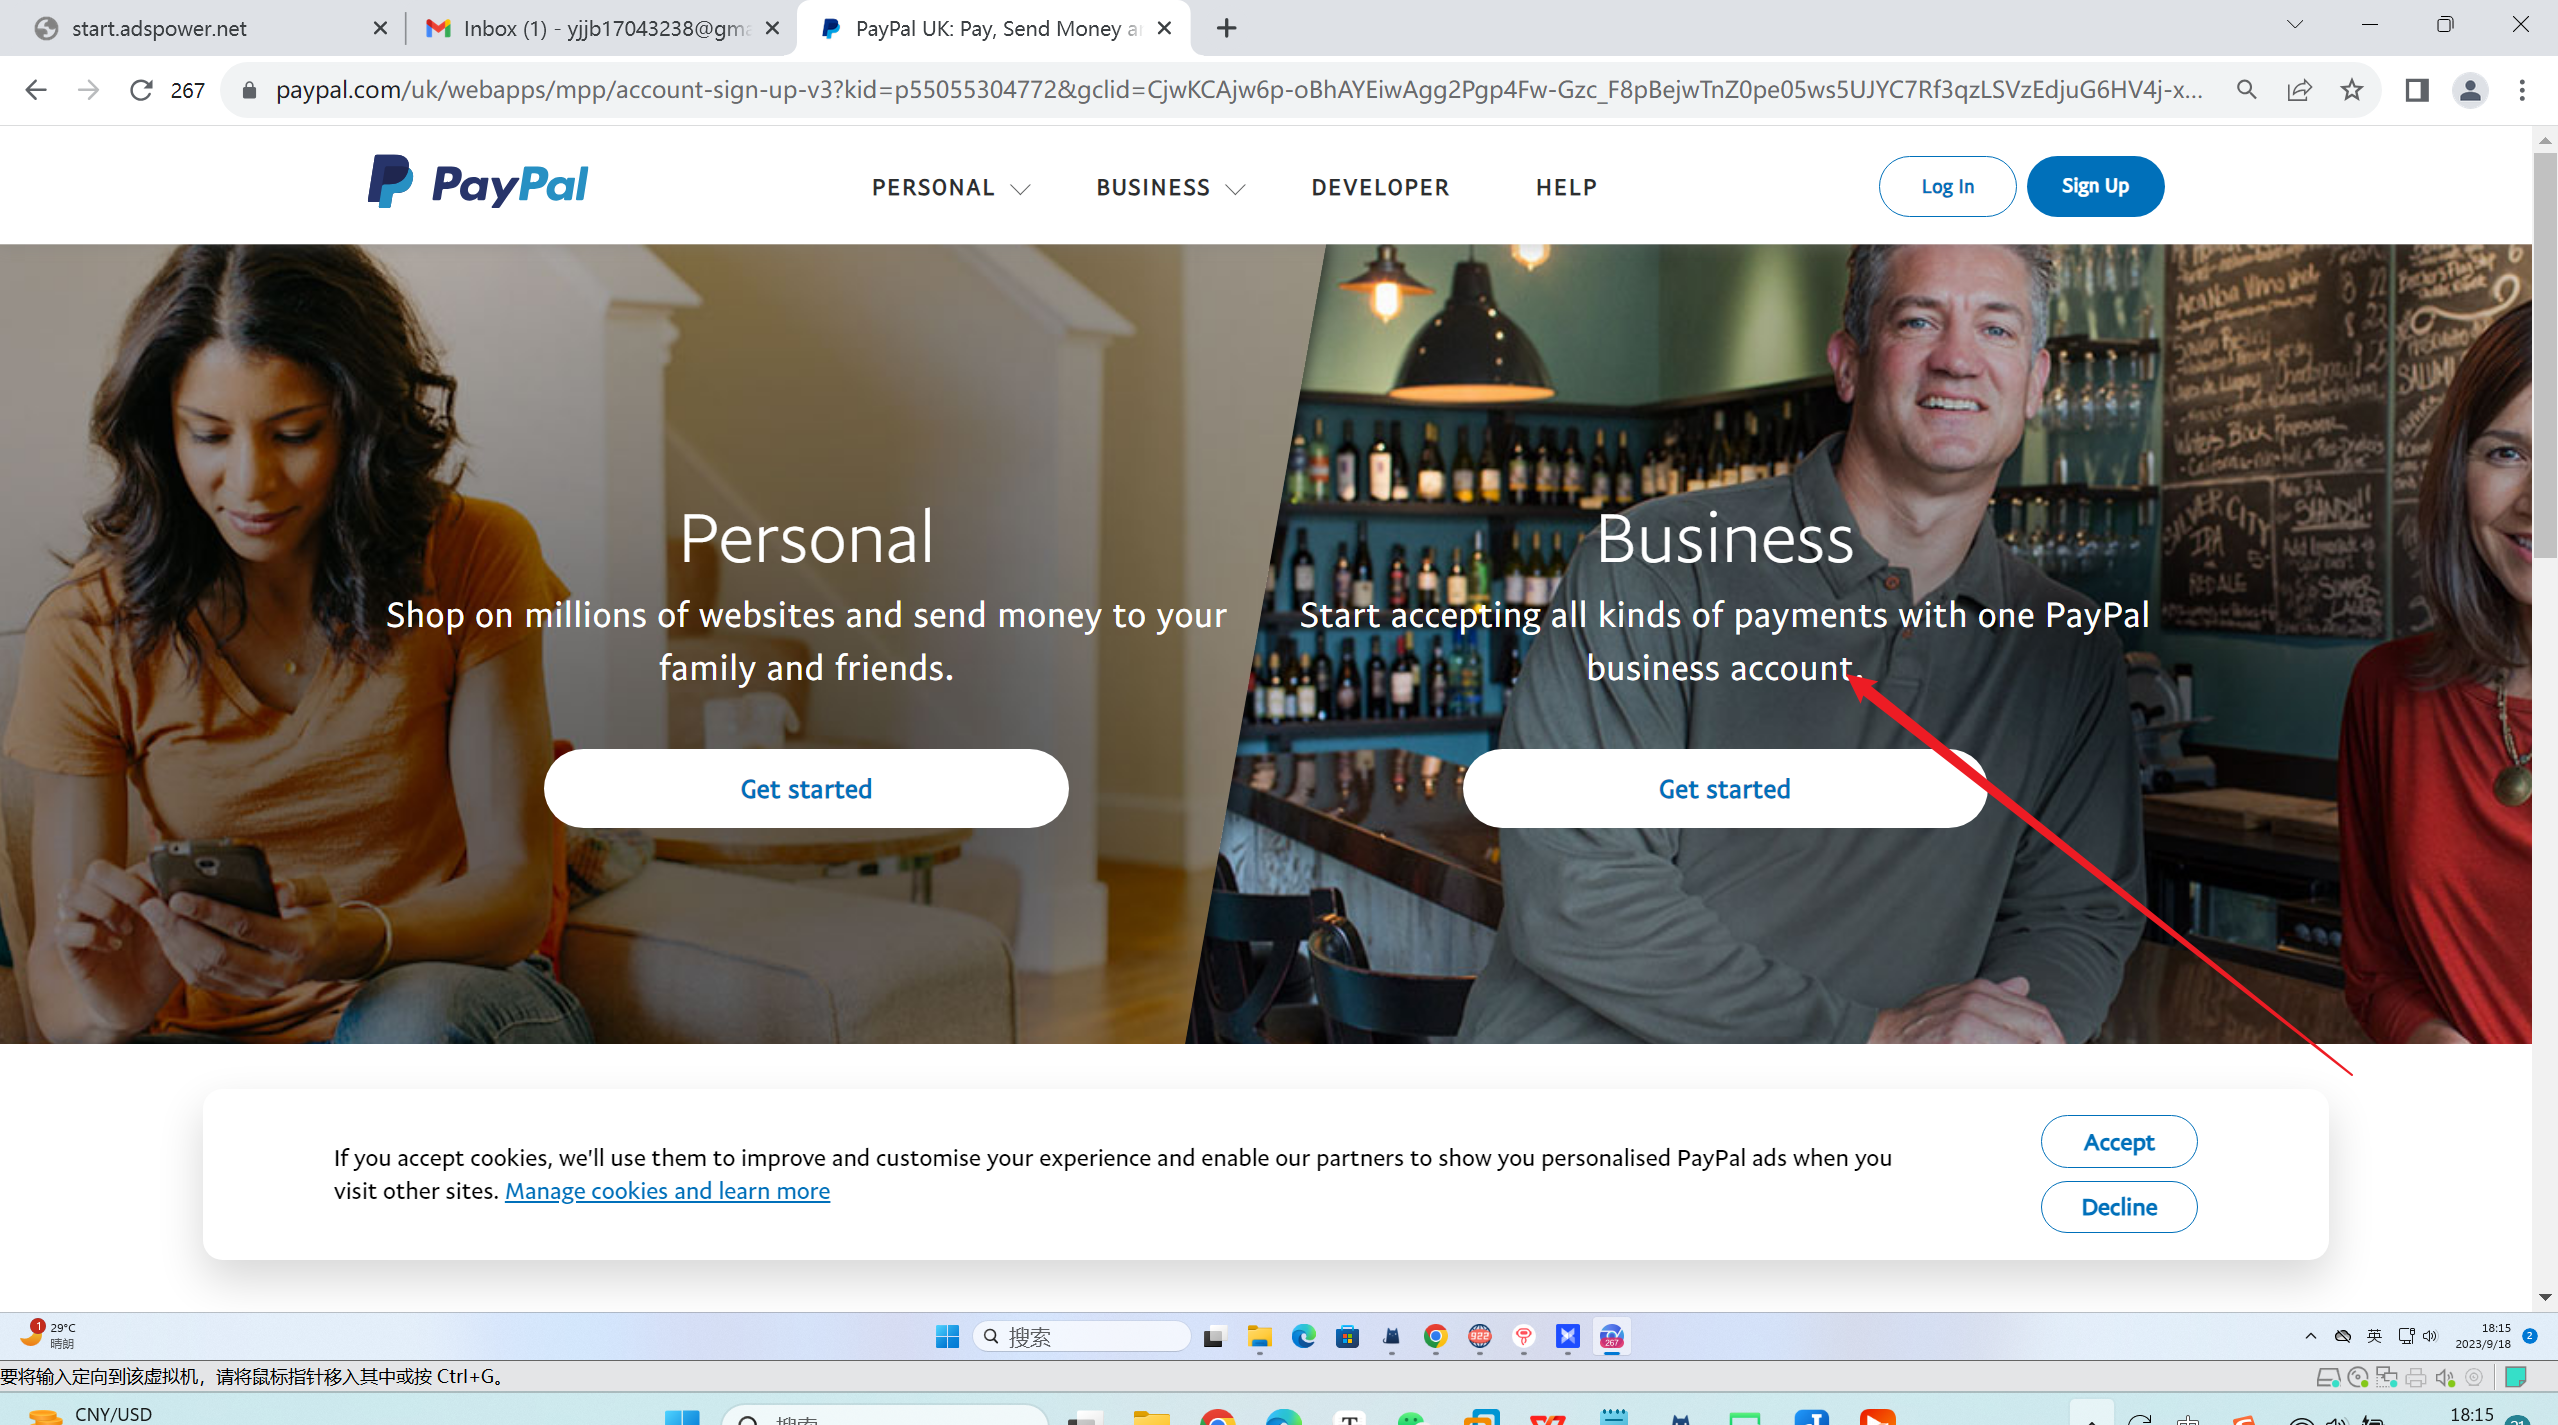Viewport: 2558px width, 1425px height.
Task: Launch Microsoft Edge from the taskbar
Action: click(x=1302, y=1336)
